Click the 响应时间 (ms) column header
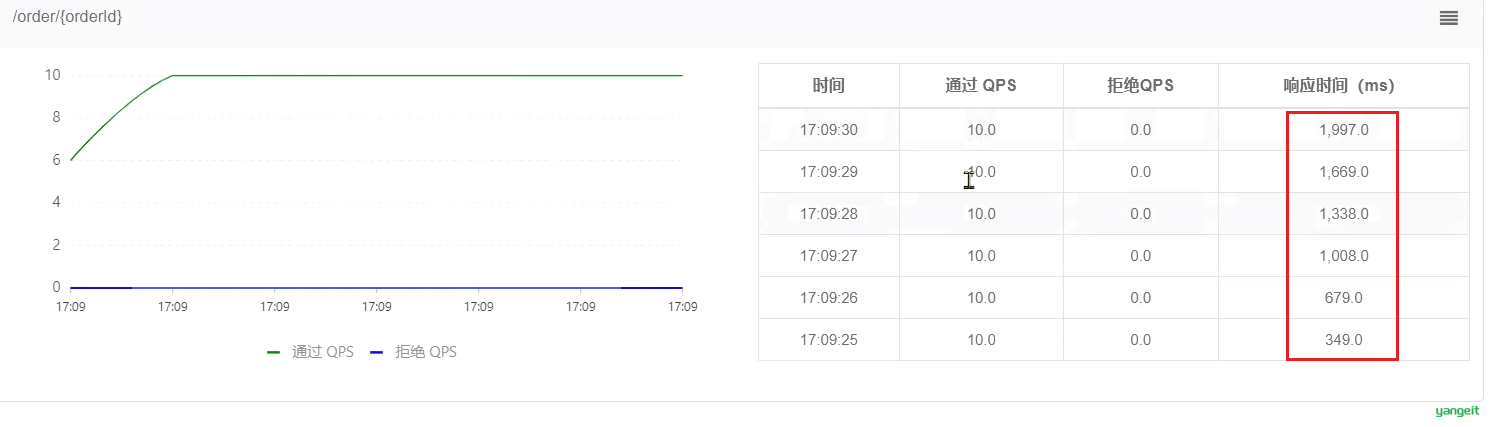 [x=1343, y=86]
